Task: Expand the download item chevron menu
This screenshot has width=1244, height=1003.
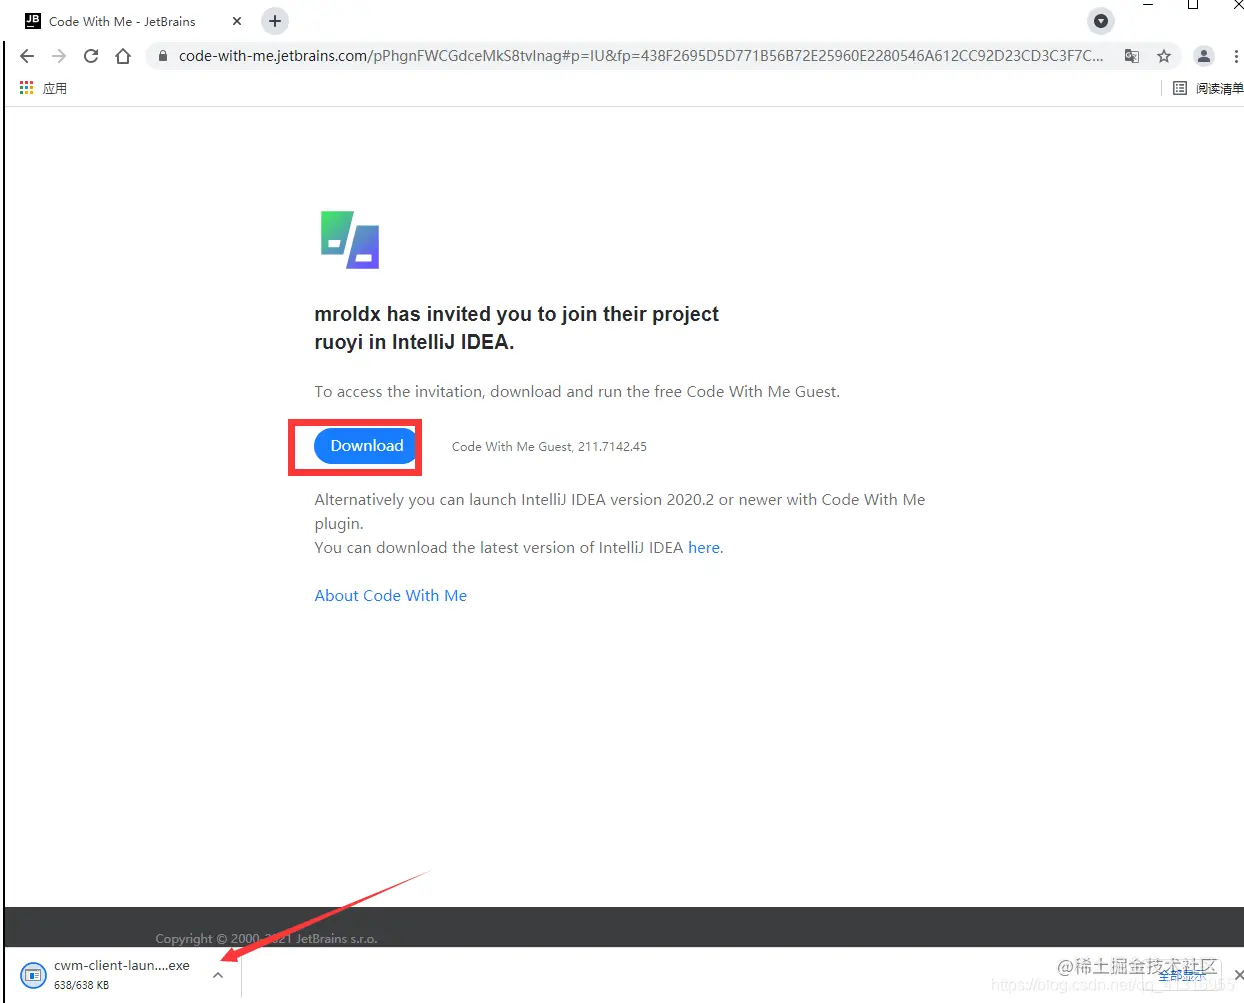Action: (x=218, y=975)
